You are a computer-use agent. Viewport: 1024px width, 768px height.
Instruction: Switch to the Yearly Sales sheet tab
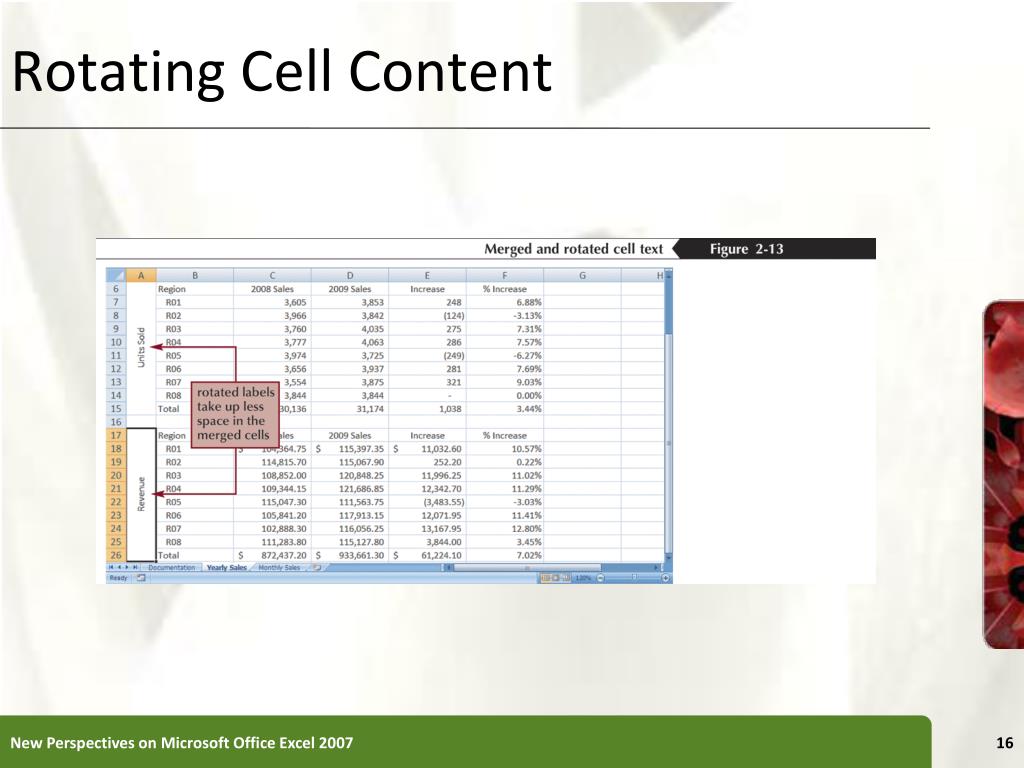coord(227,568)
